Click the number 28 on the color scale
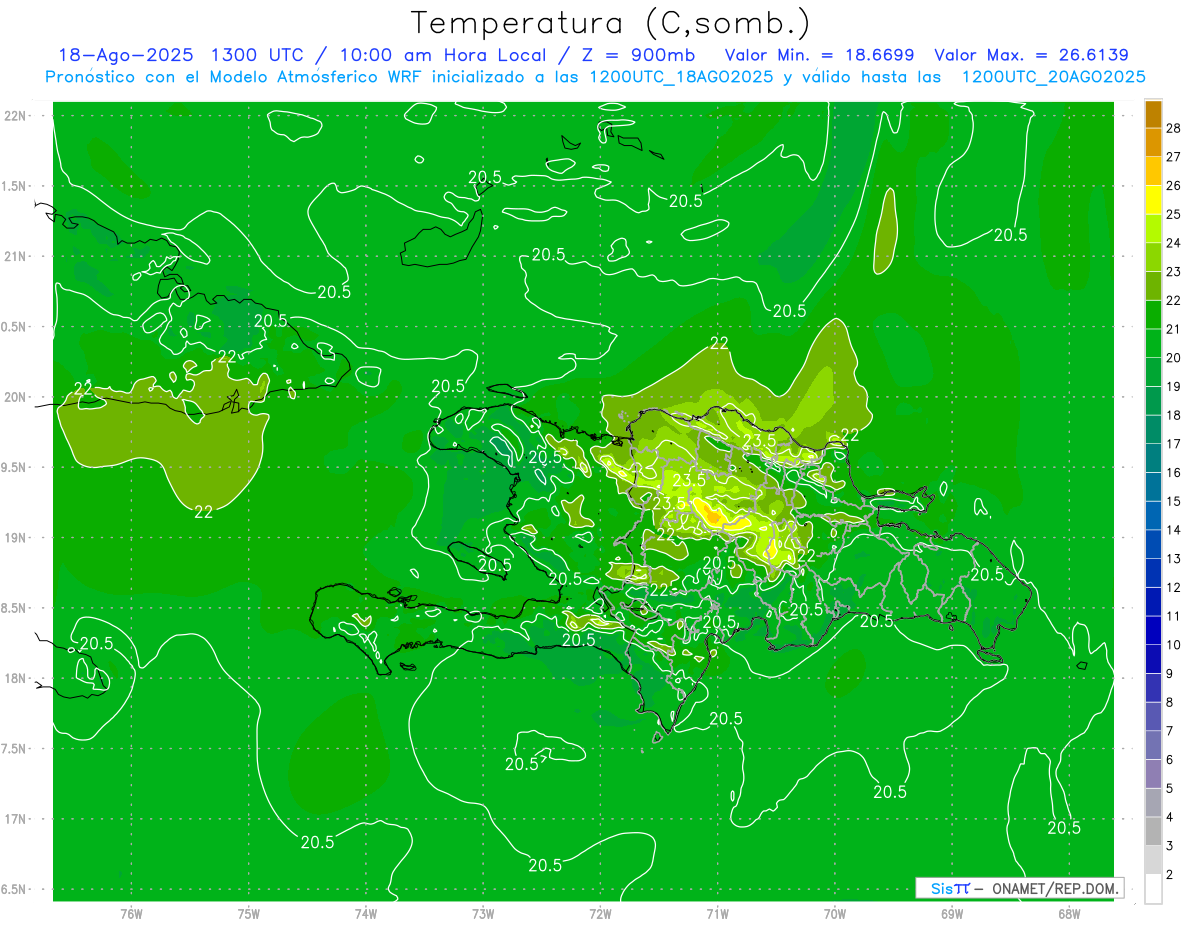This screenshot has height=927, width=1200. pos(1173,128)
